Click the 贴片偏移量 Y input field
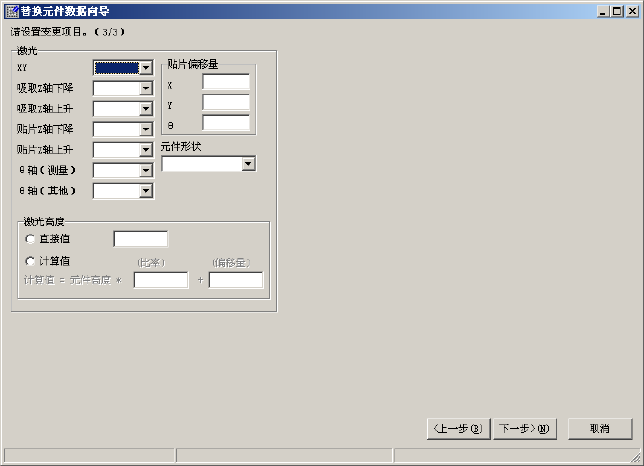This screenshot has width=644, height=466. (226, 102)
